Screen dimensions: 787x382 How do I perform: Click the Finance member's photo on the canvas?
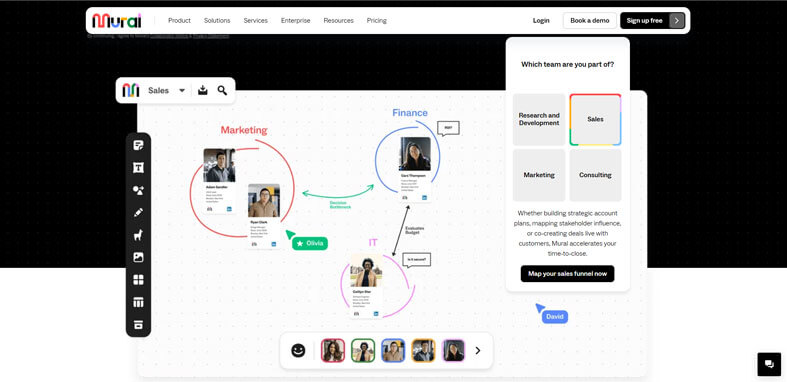coord(415,154)
